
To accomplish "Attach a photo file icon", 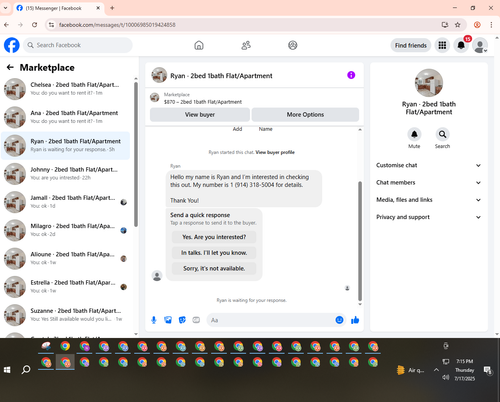I will 168,320.
